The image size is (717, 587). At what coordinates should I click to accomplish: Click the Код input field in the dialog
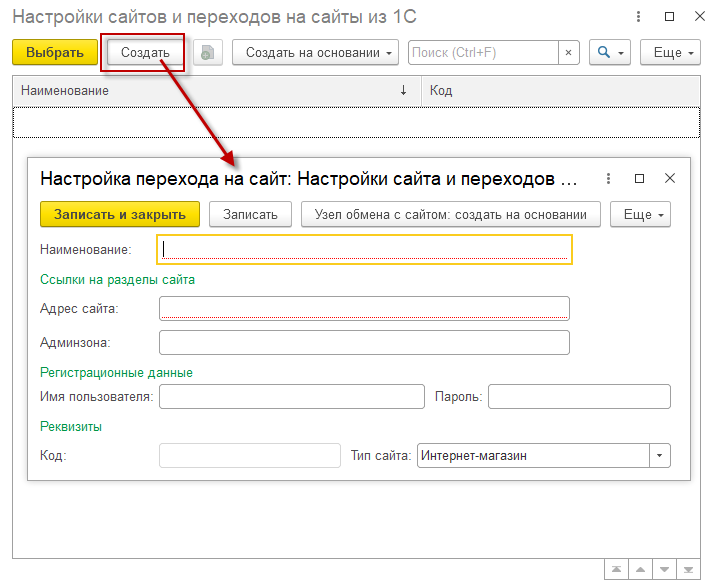pos(250,455)
